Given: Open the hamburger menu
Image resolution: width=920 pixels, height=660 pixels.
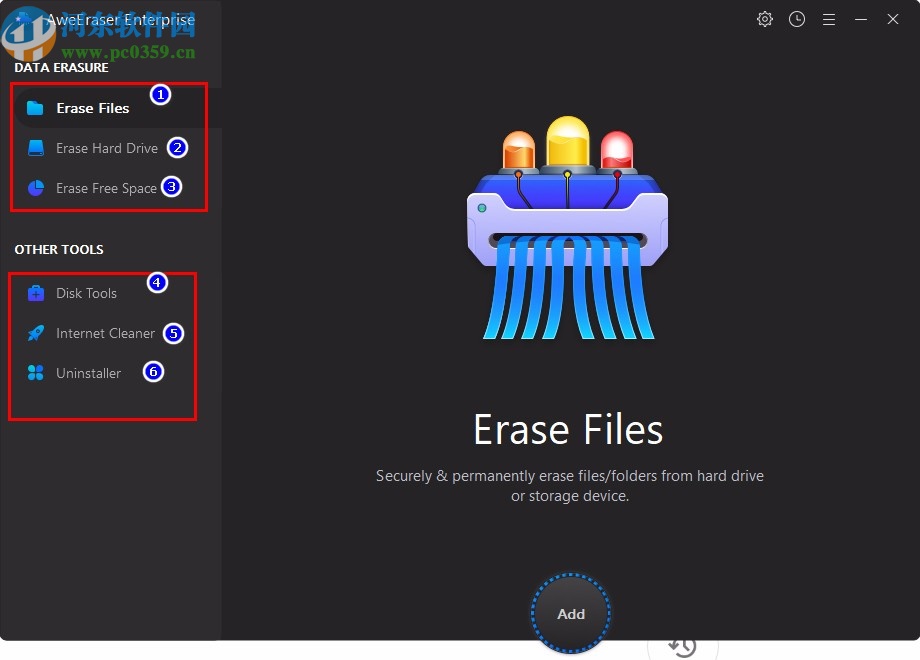Looking at the screenshot, I should click(x=829, y=19).
